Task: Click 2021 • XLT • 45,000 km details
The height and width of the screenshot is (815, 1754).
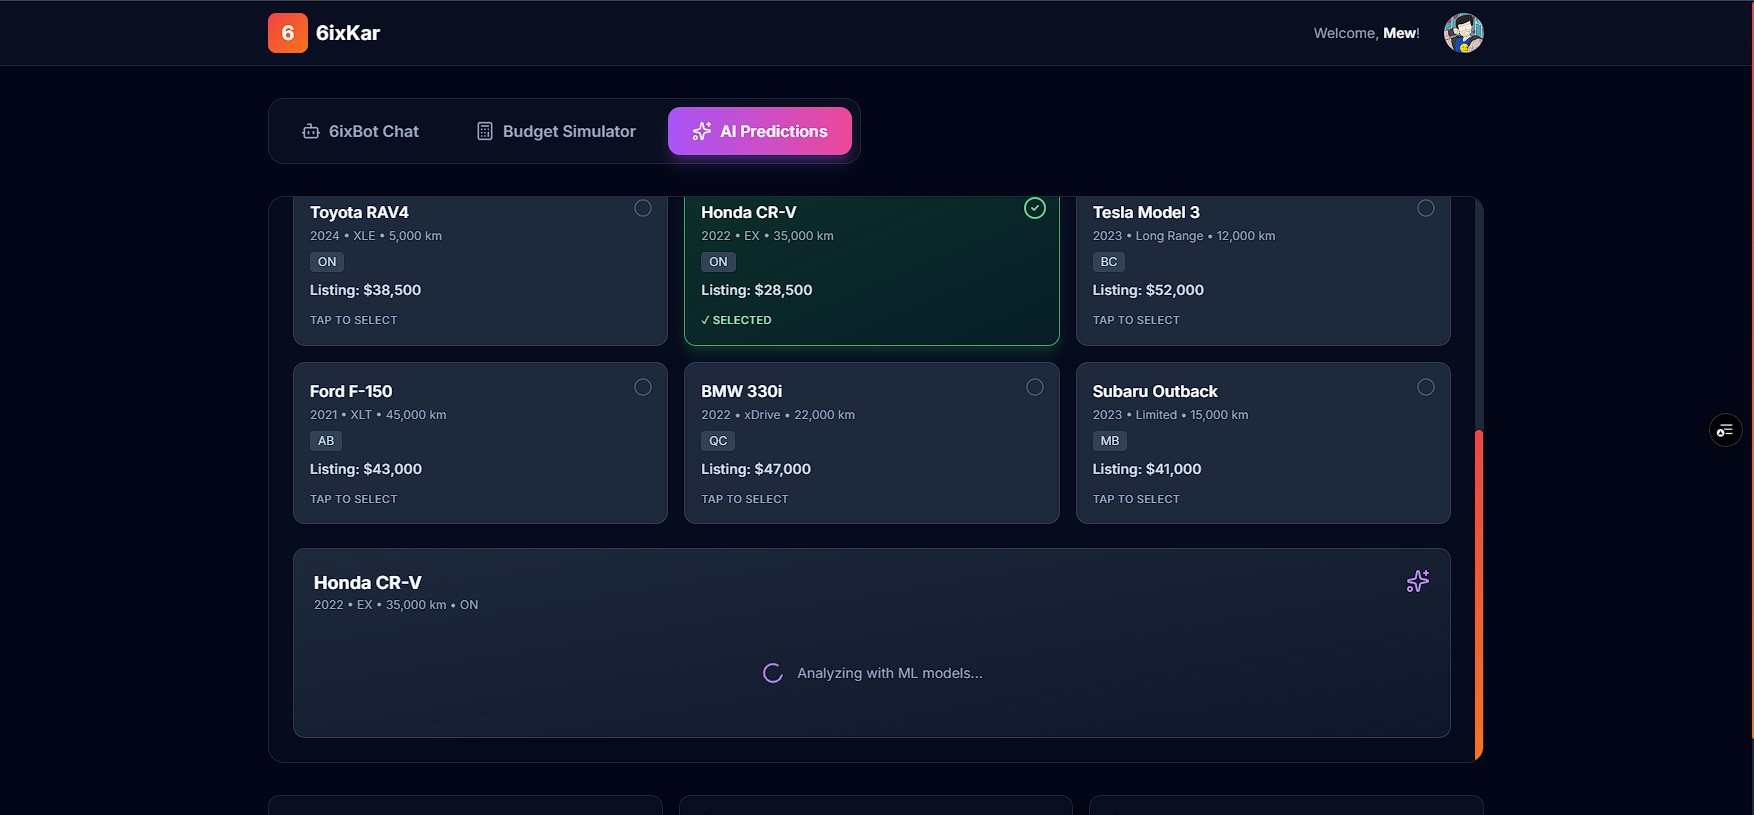Action: 378,415
